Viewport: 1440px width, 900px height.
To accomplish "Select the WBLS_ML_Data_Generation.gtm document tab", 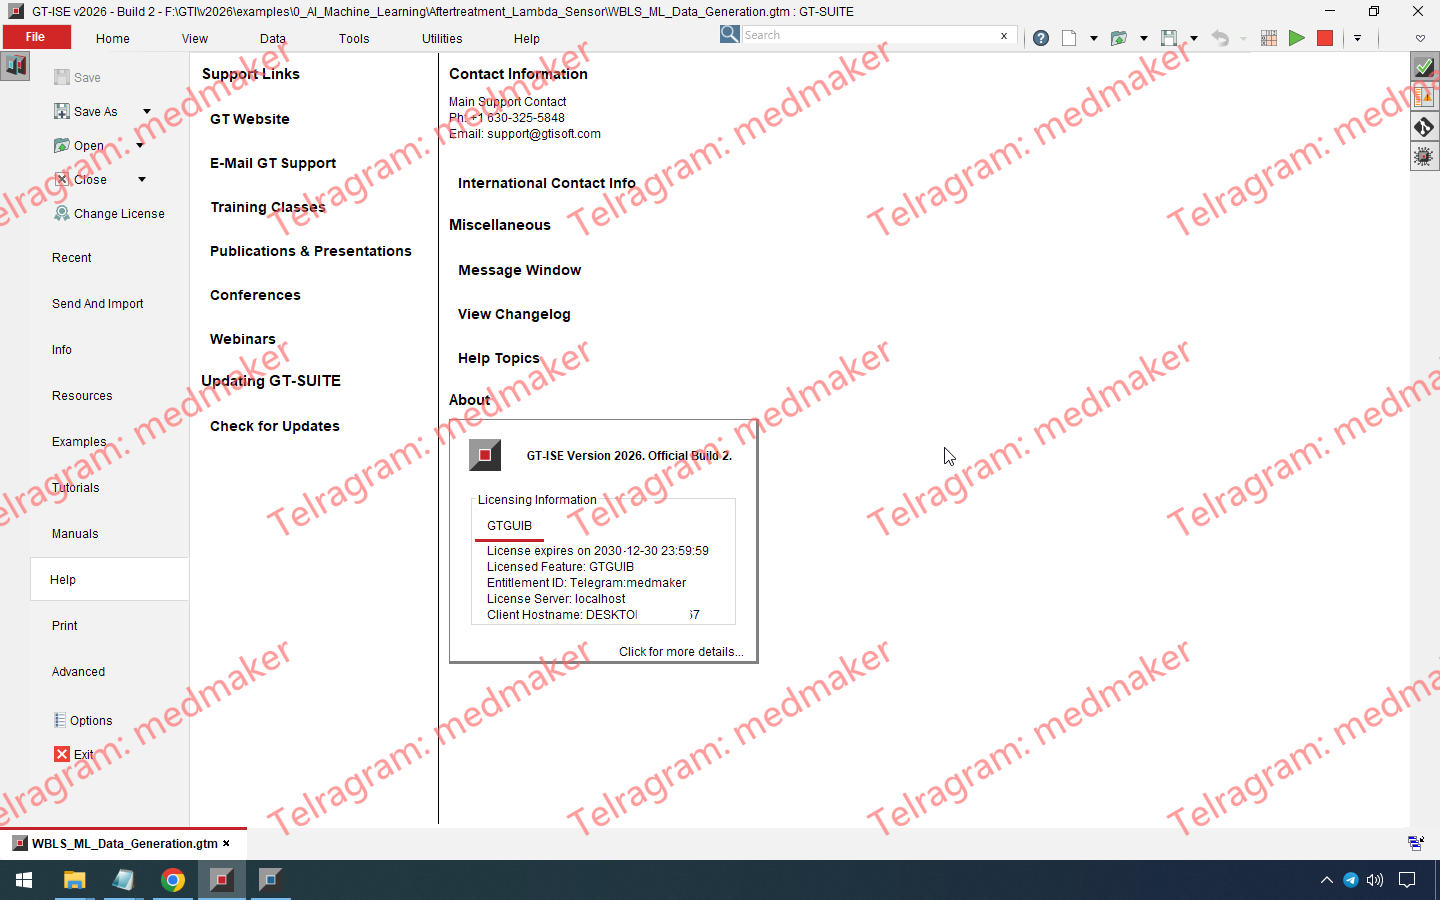I will click(x=123, y=843).
